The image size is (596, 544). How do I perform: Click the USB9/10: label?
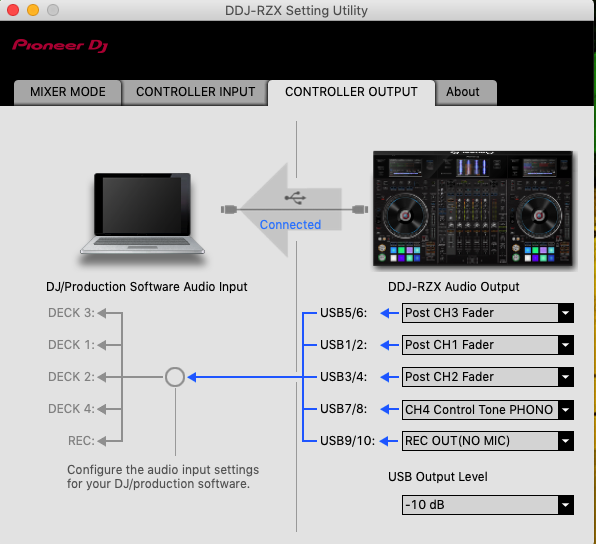coord(347,441)
